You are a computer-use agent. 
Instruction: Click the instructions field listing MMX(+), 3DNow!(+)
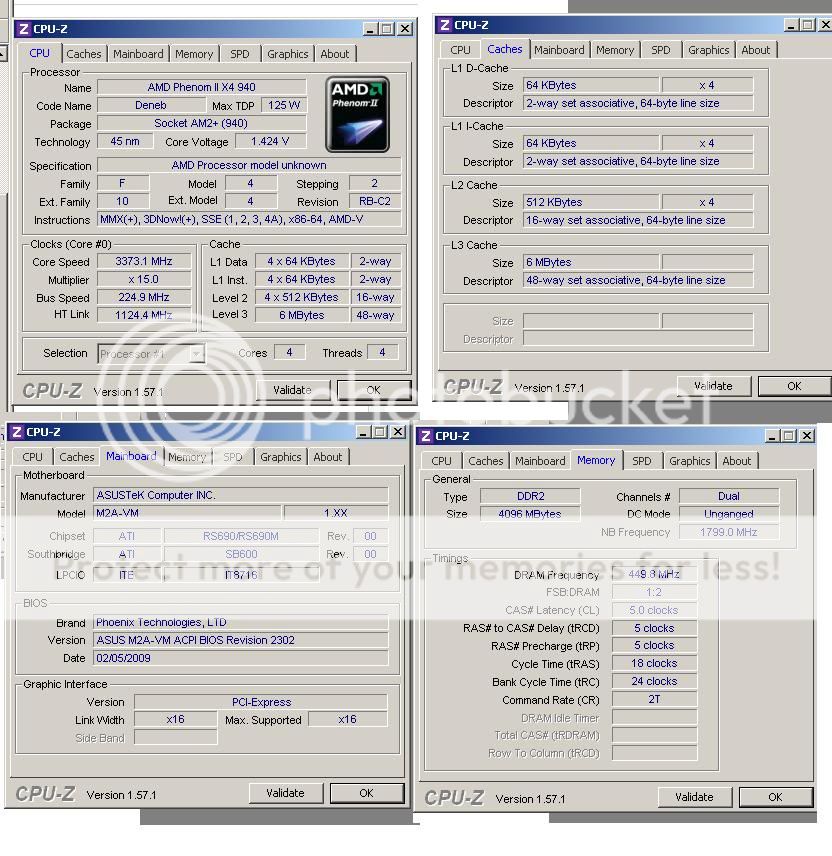pos(249,219)
